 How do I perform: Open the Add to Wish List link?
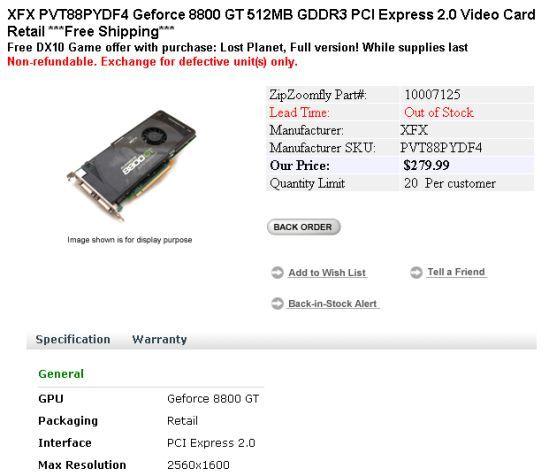click(x=327, y=273)
